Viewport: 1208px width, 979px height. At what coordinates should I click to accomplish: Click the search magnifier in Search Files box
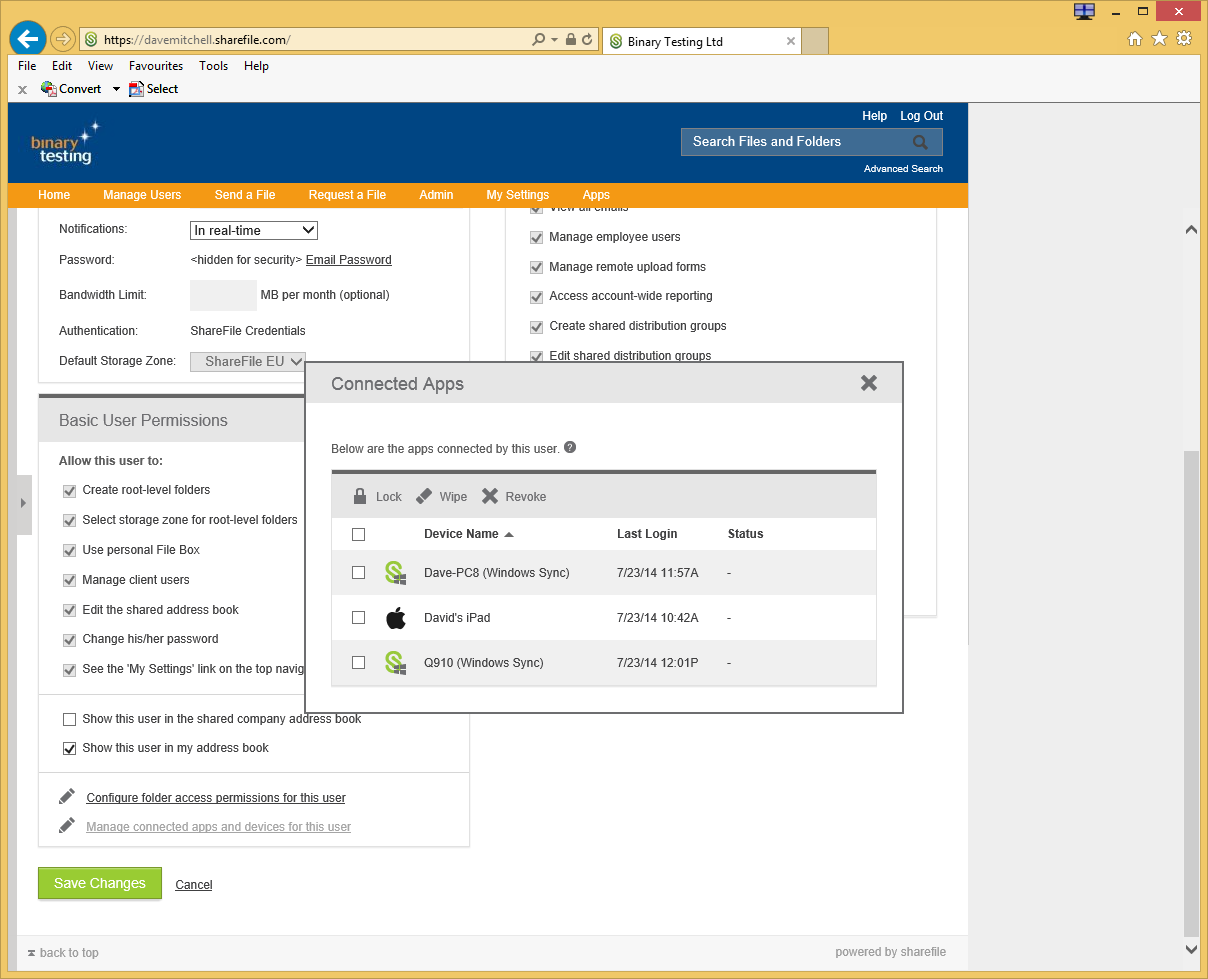click(x=921, y=142)
